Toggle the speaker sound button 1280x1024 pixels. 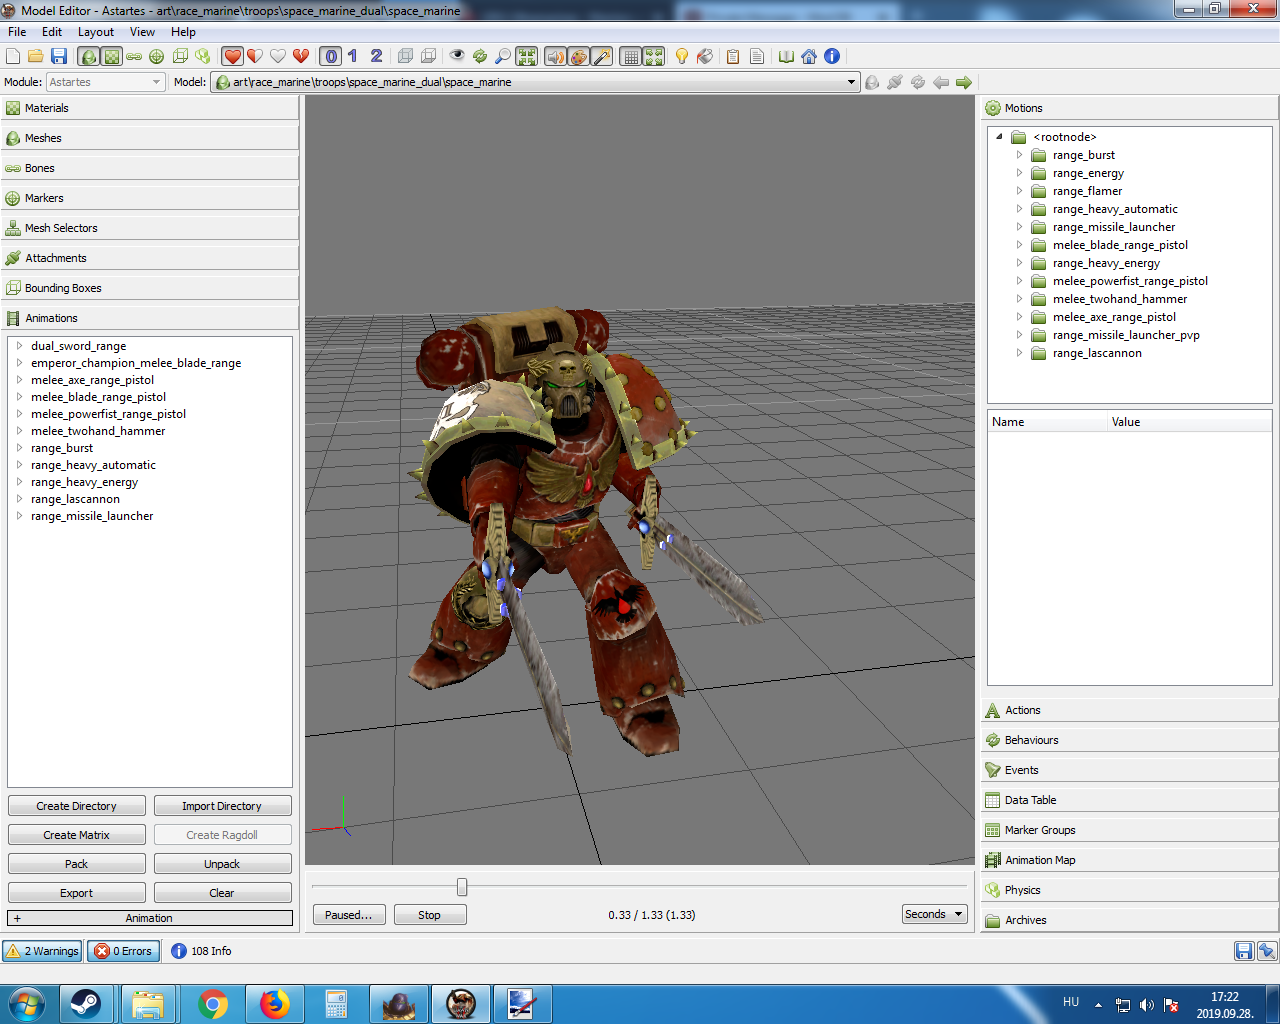[x=555, y=57]
